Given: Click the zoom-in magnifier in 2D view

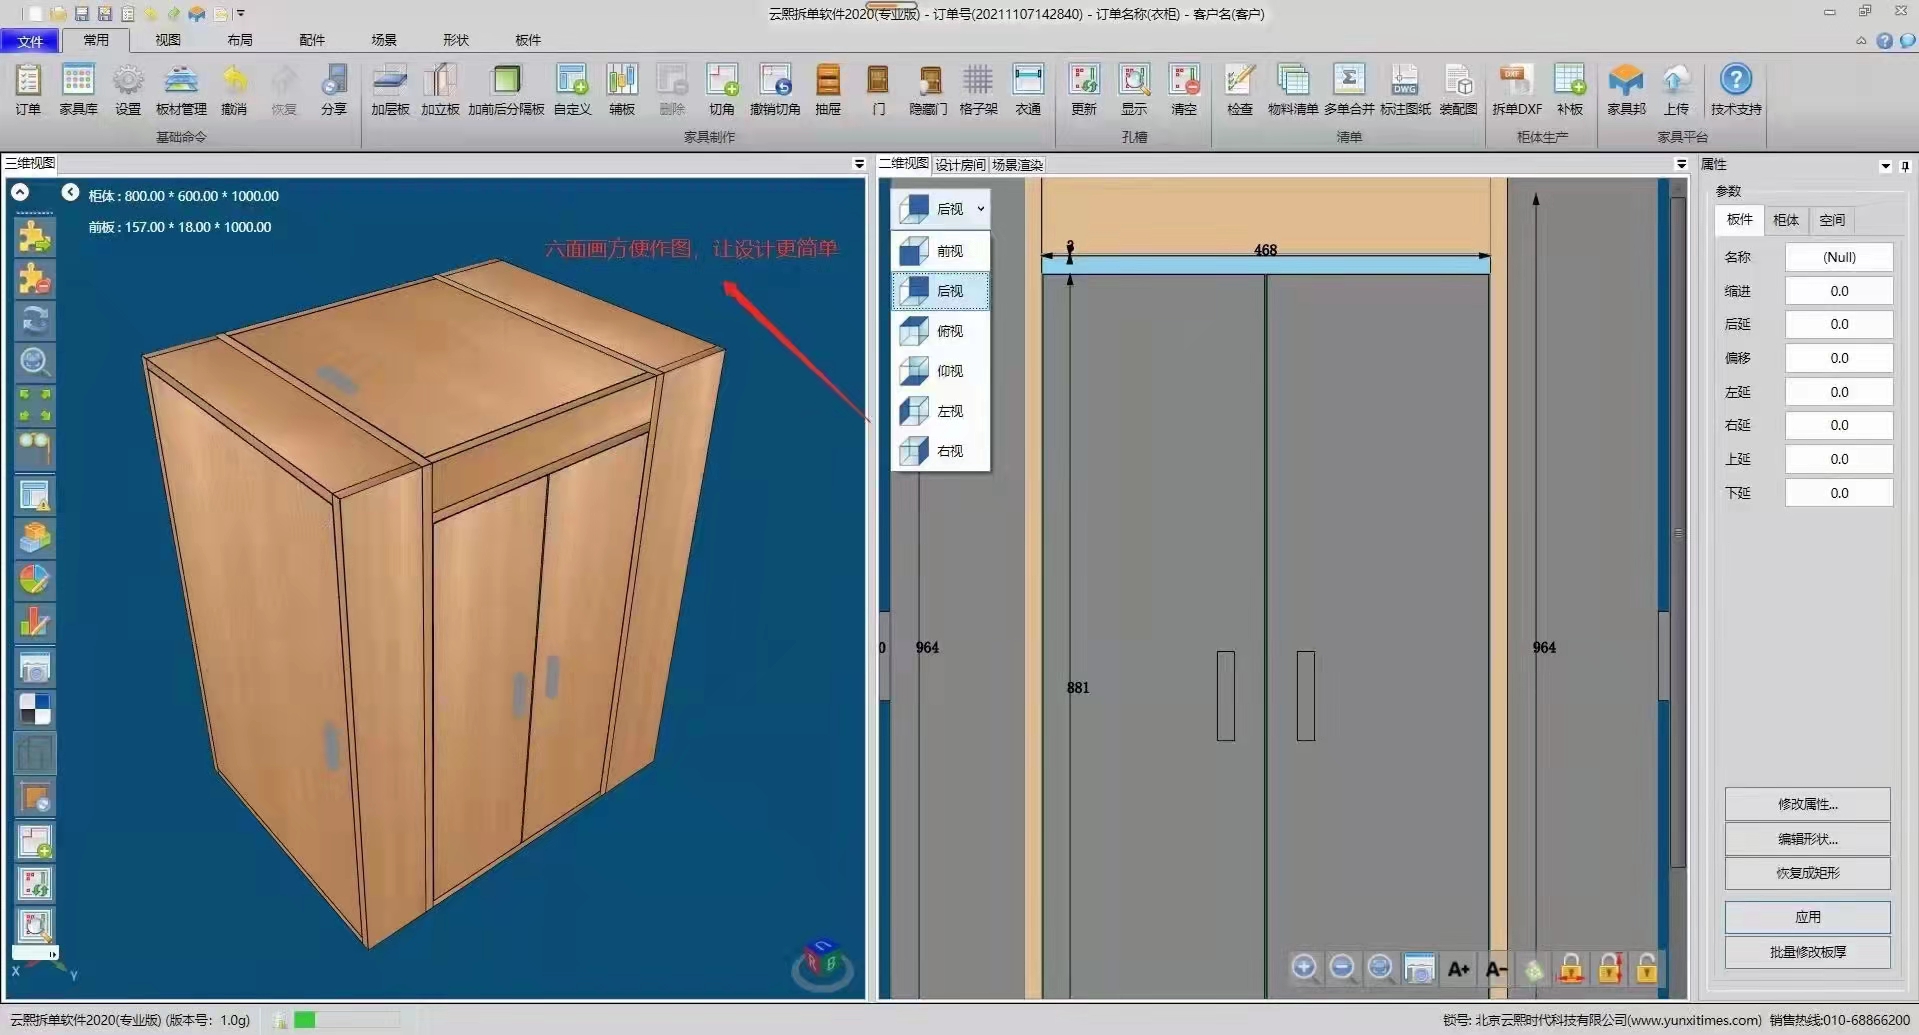Looking at the screenshot, I should (1304, 967).
